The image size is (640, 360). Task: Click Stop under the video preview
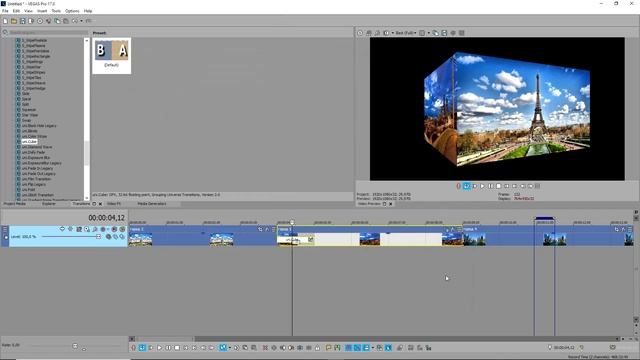(498, 186)
